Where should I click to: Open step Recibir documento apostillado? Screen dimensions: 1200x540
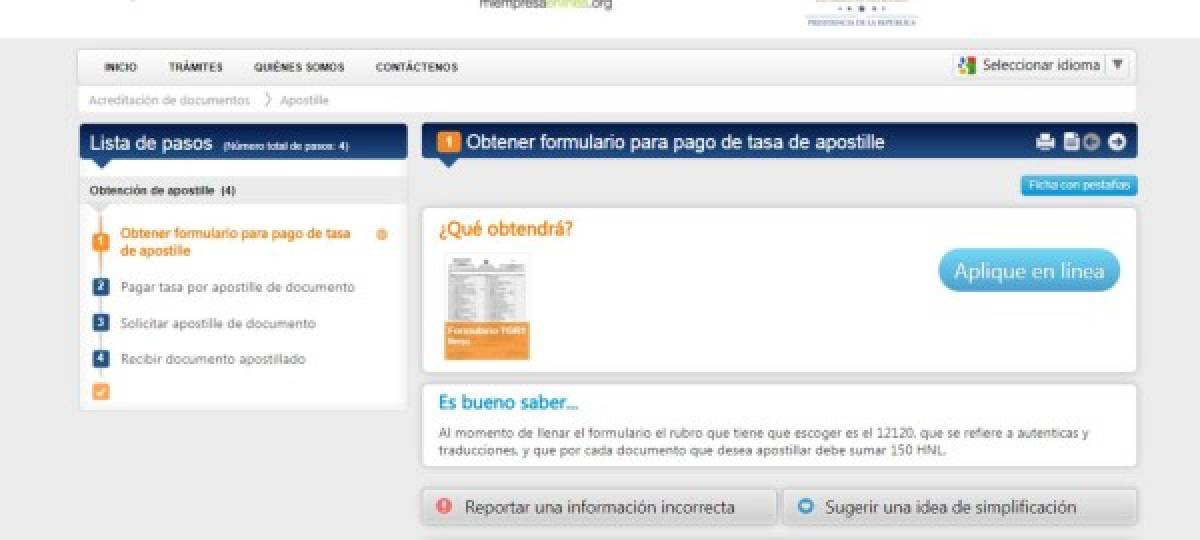[x=213, y=359]
